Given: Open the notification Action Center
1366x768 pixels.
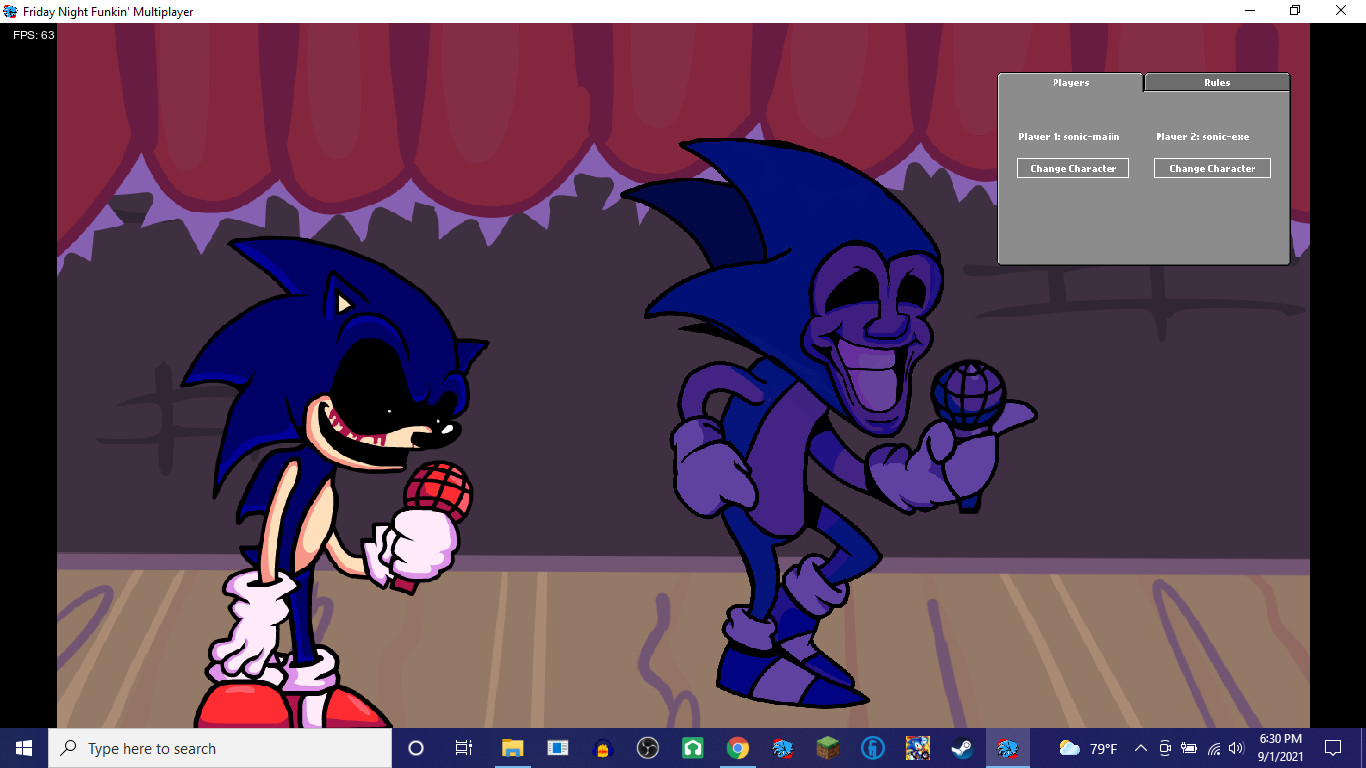Looking at the screenshot, I should pos(1333,748).
